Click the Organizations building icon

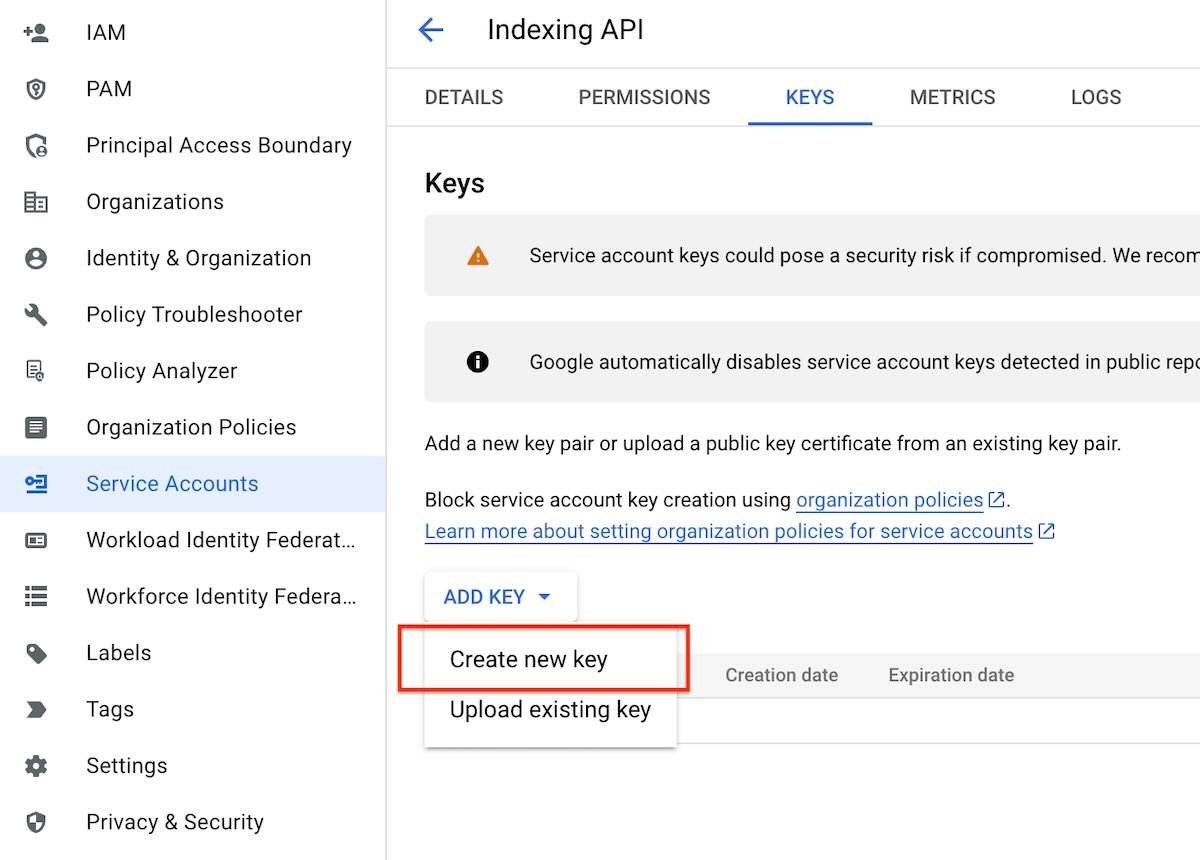(36, 202)
